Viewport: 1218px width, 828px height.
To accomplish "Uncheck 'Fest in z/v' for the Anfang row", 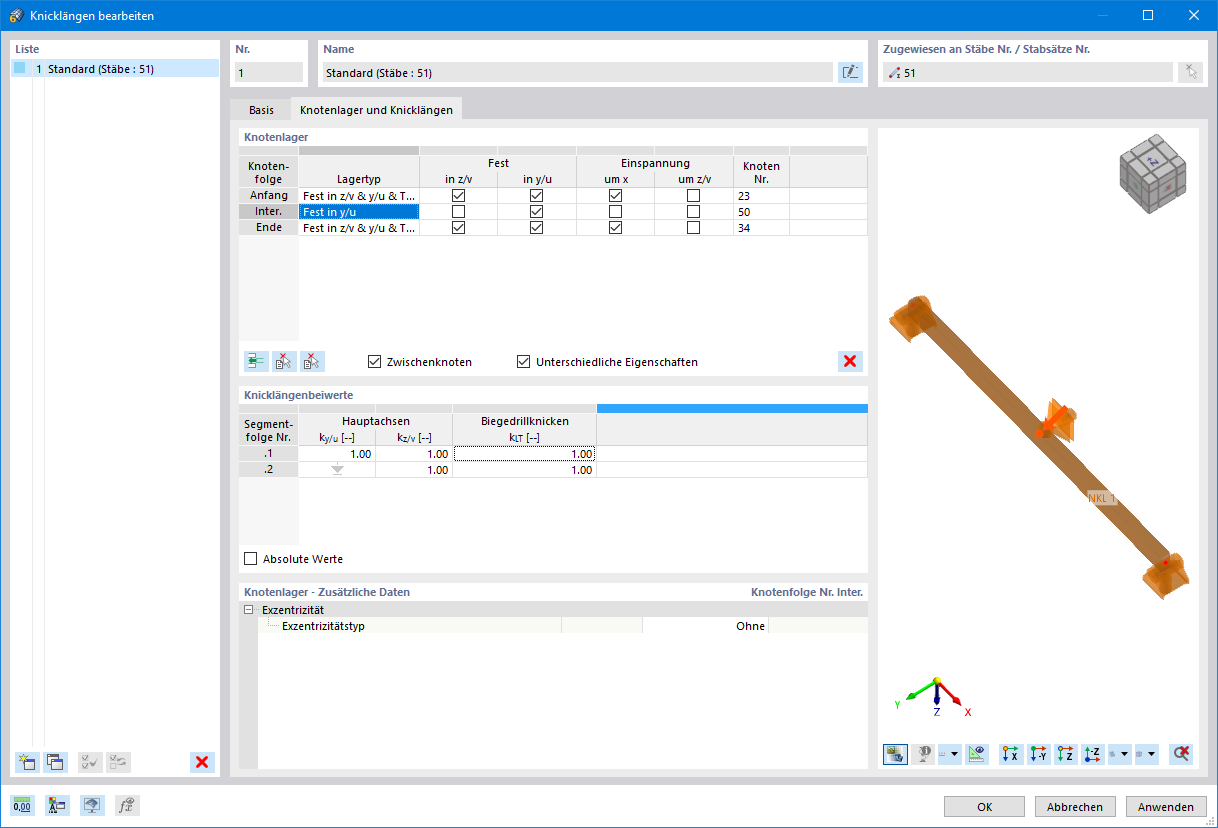I will (x=458, y=196).
